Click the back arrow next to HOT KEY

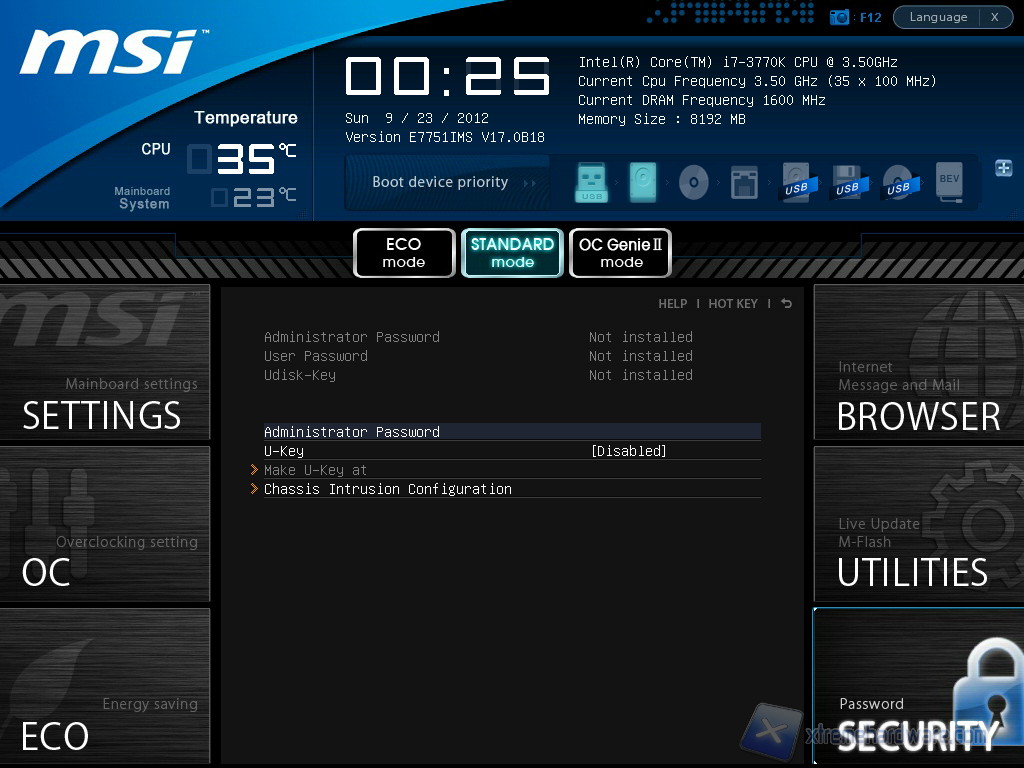(x=786, y=304)
